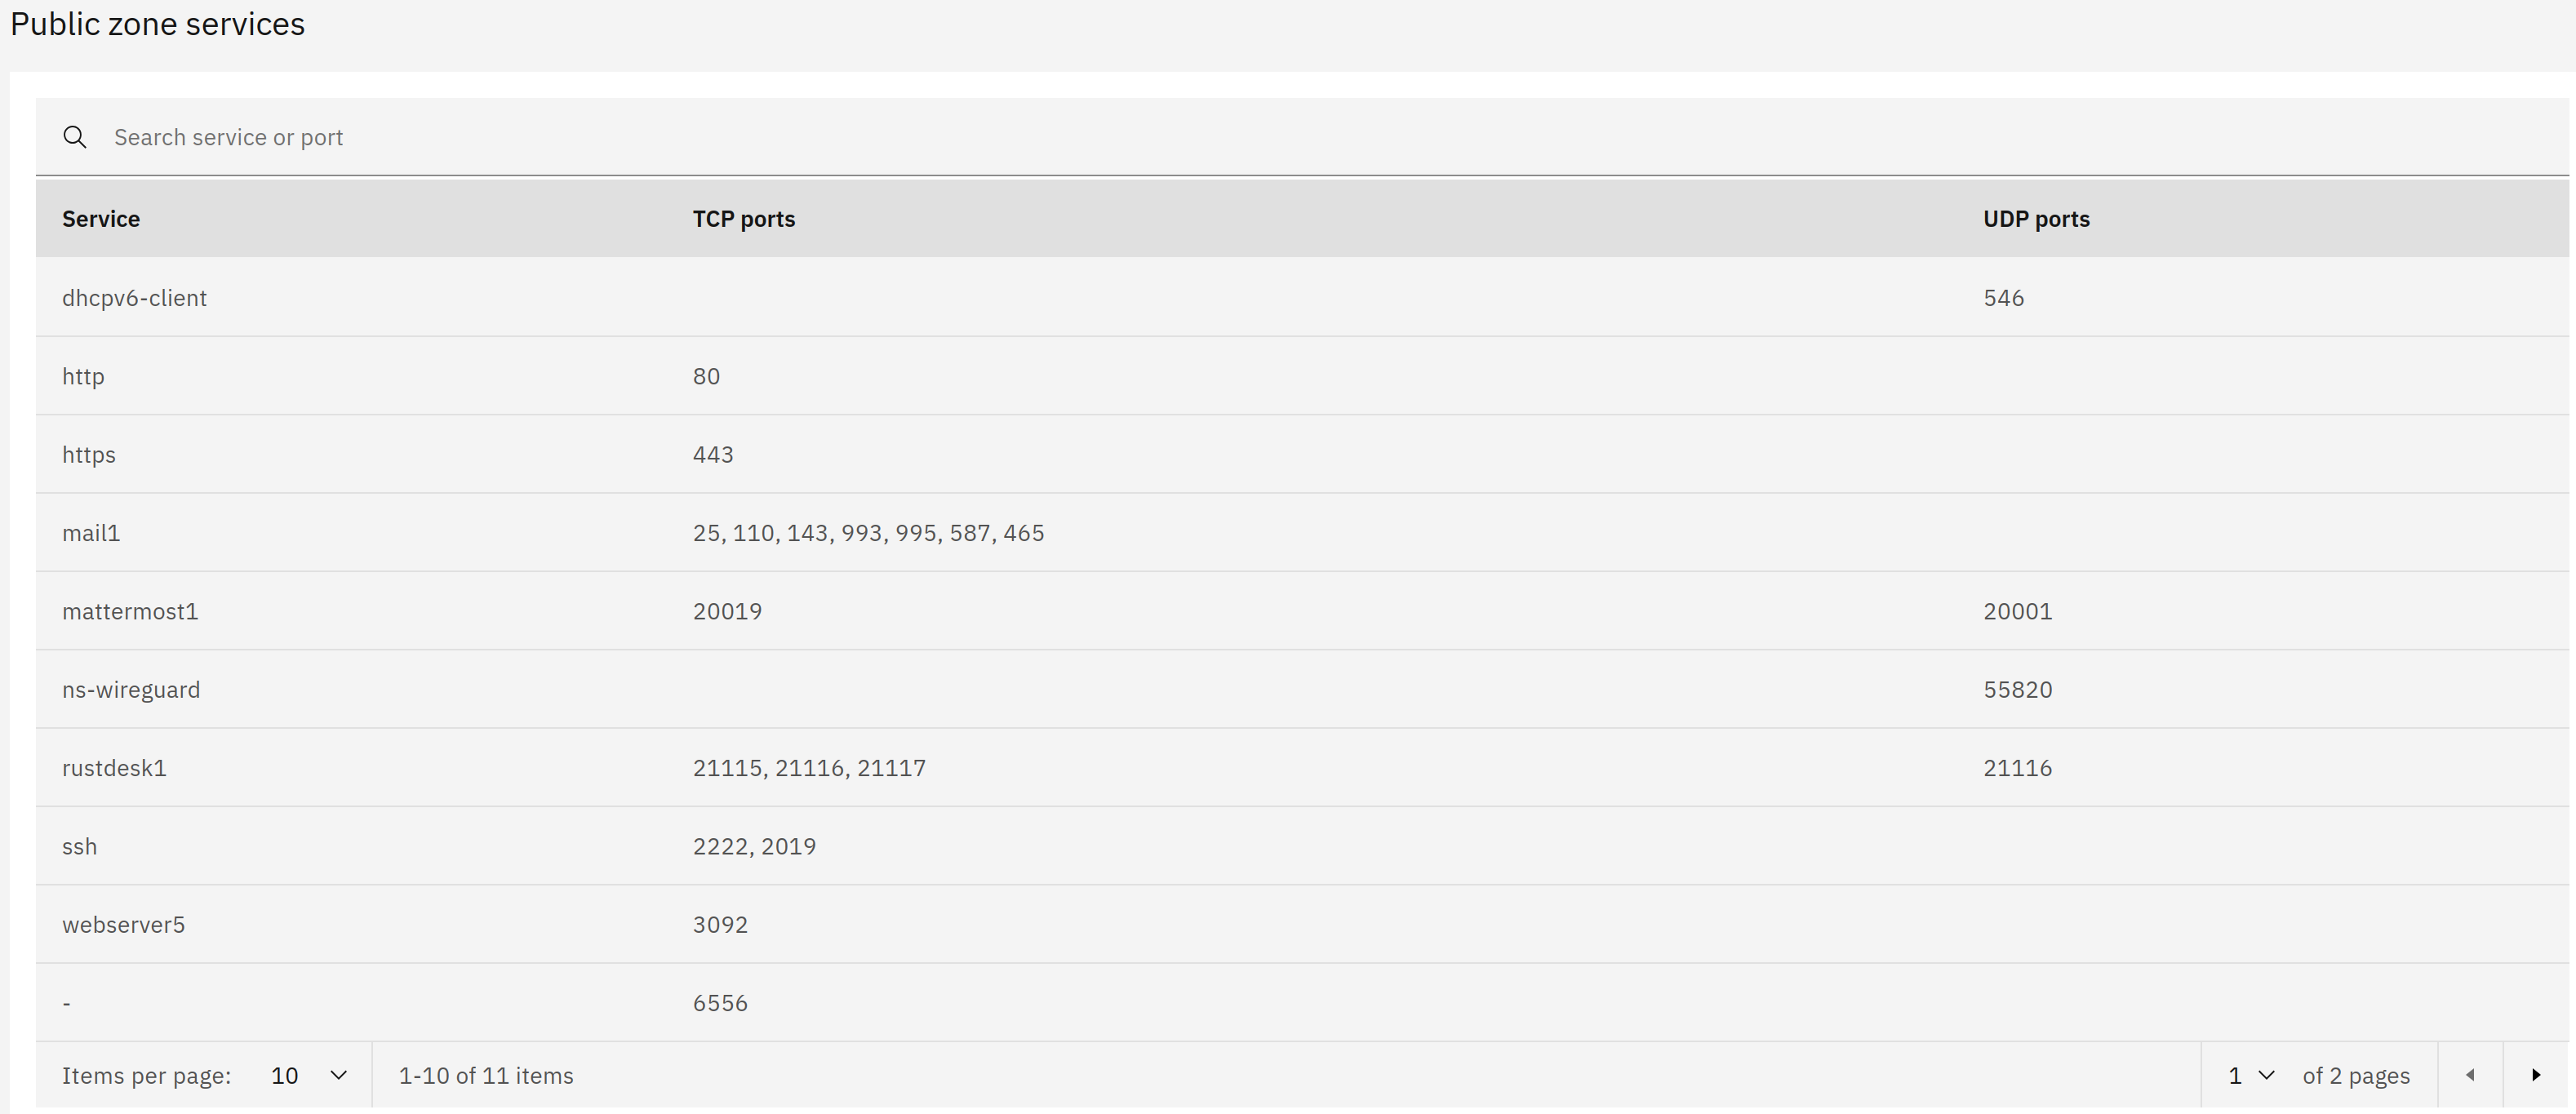Click the mail1 TCP ports list

(868, 533)
